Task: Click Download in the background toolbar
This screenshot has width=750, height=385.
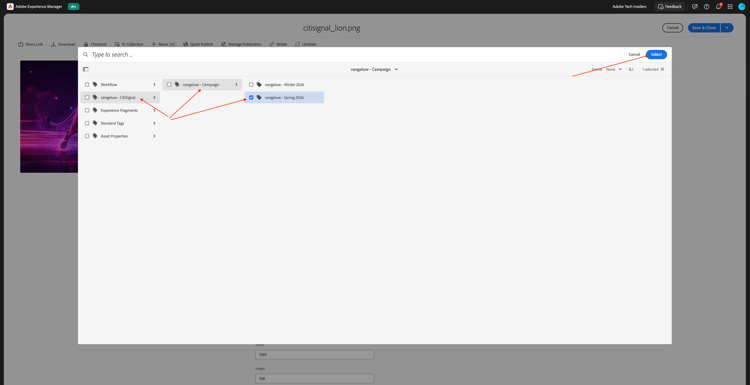Action: pos(63,44)
